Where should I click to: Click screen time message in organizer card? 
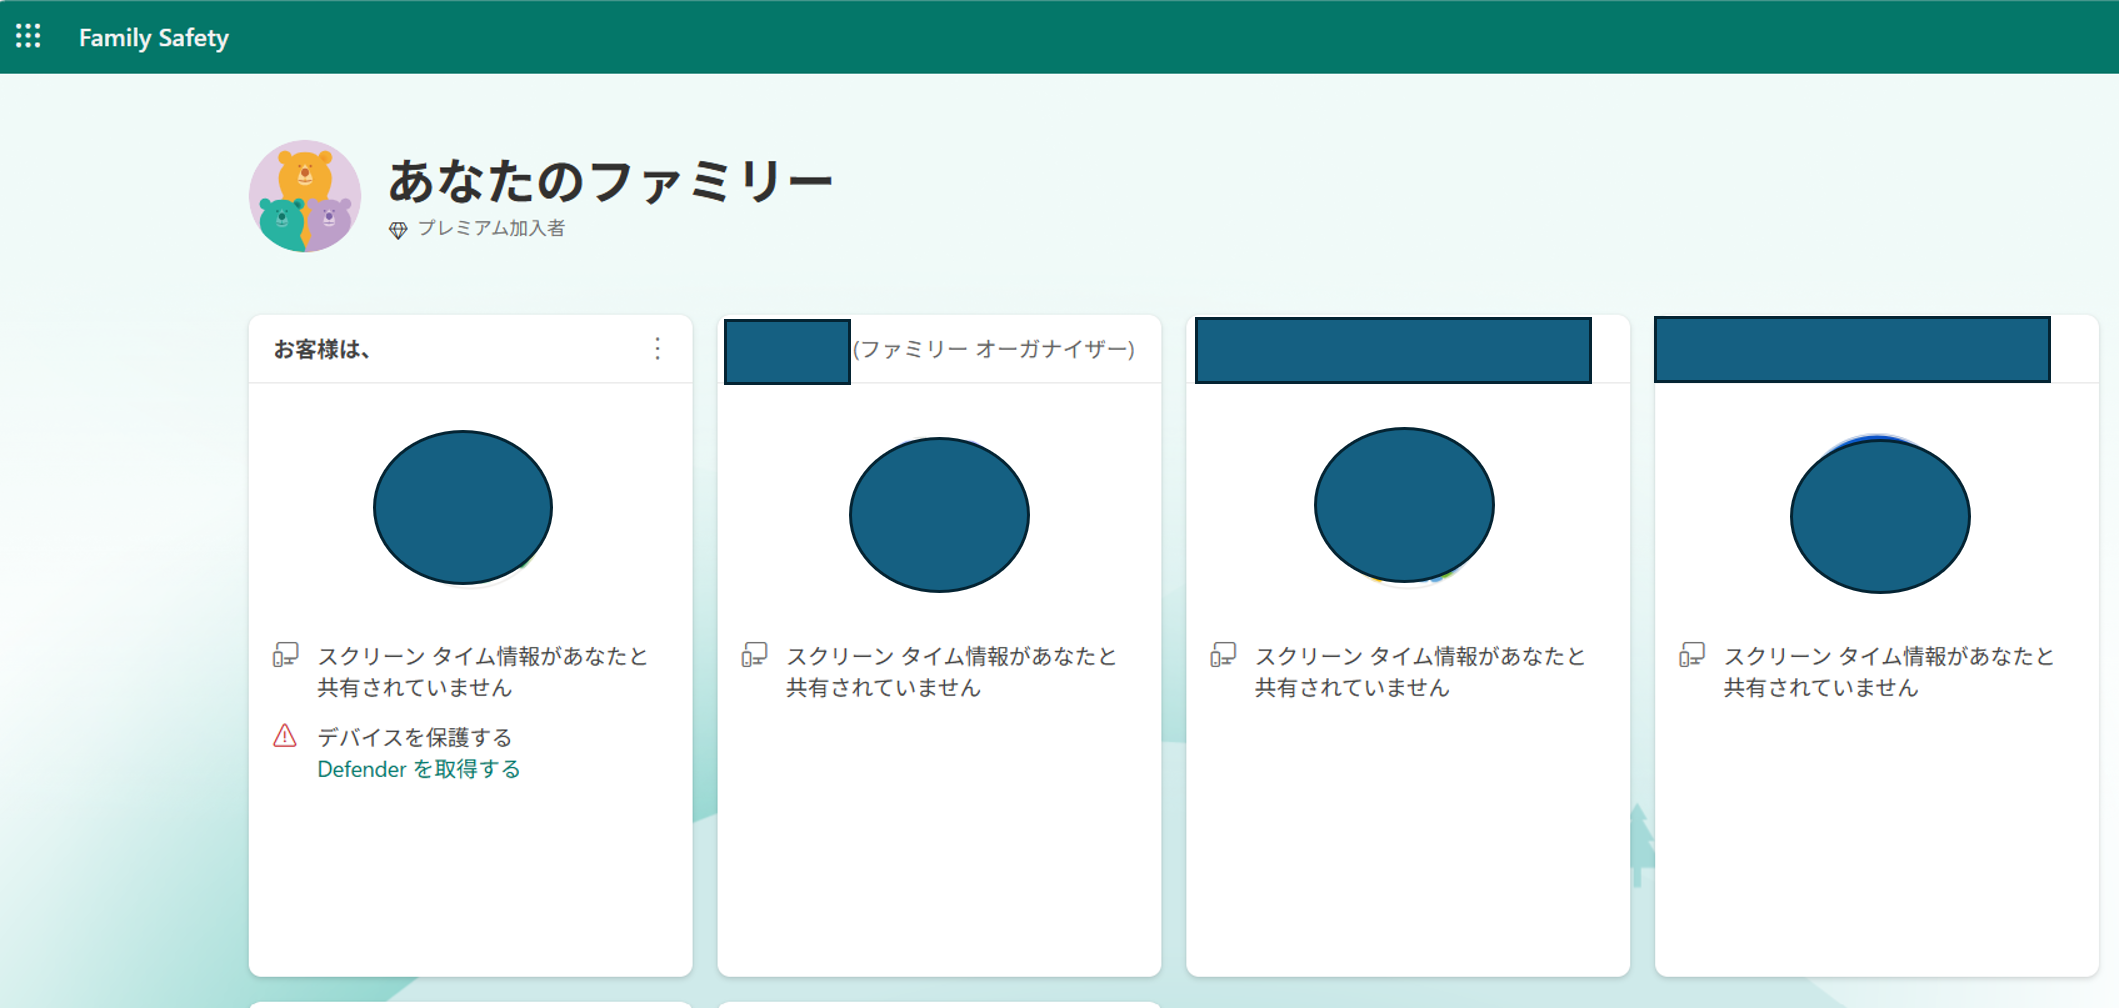(x=952, y=672)
